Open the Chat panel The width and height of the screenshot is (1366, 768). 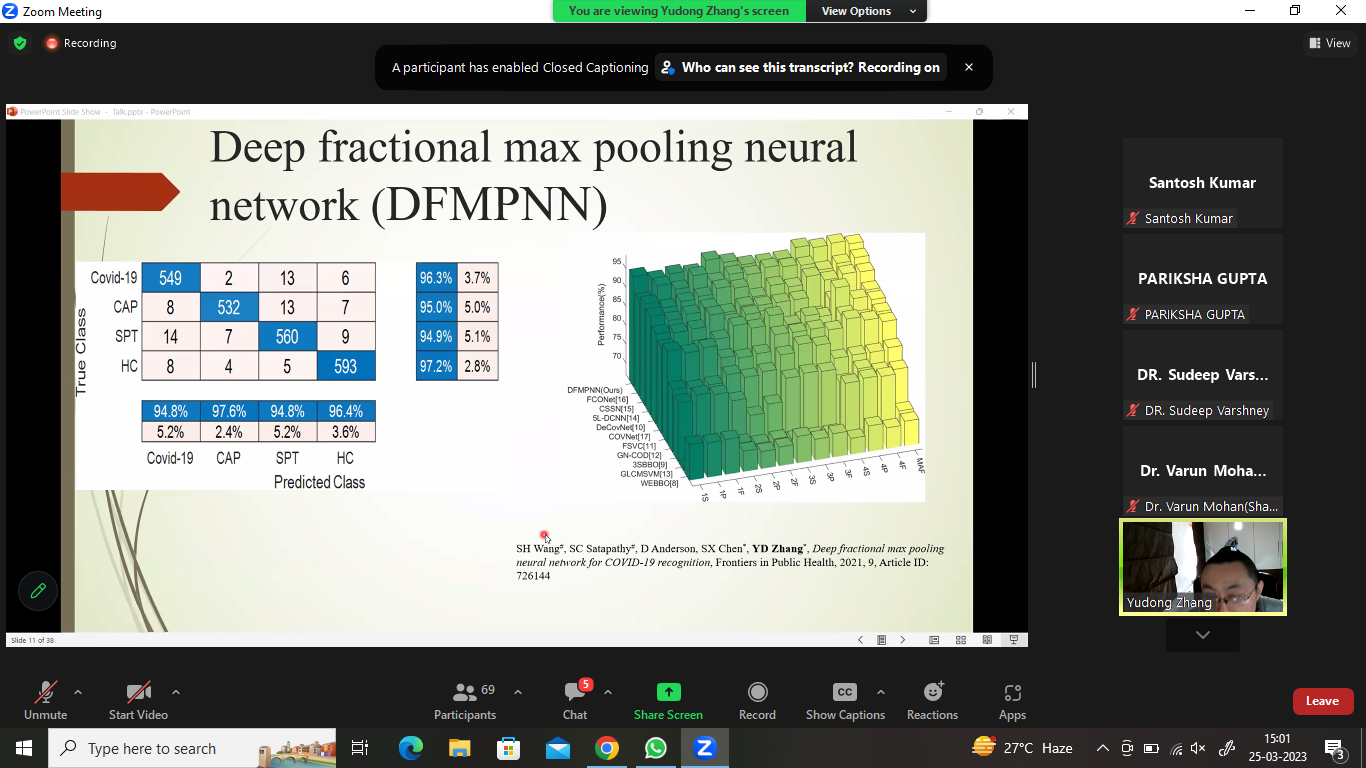click(575, 693)
